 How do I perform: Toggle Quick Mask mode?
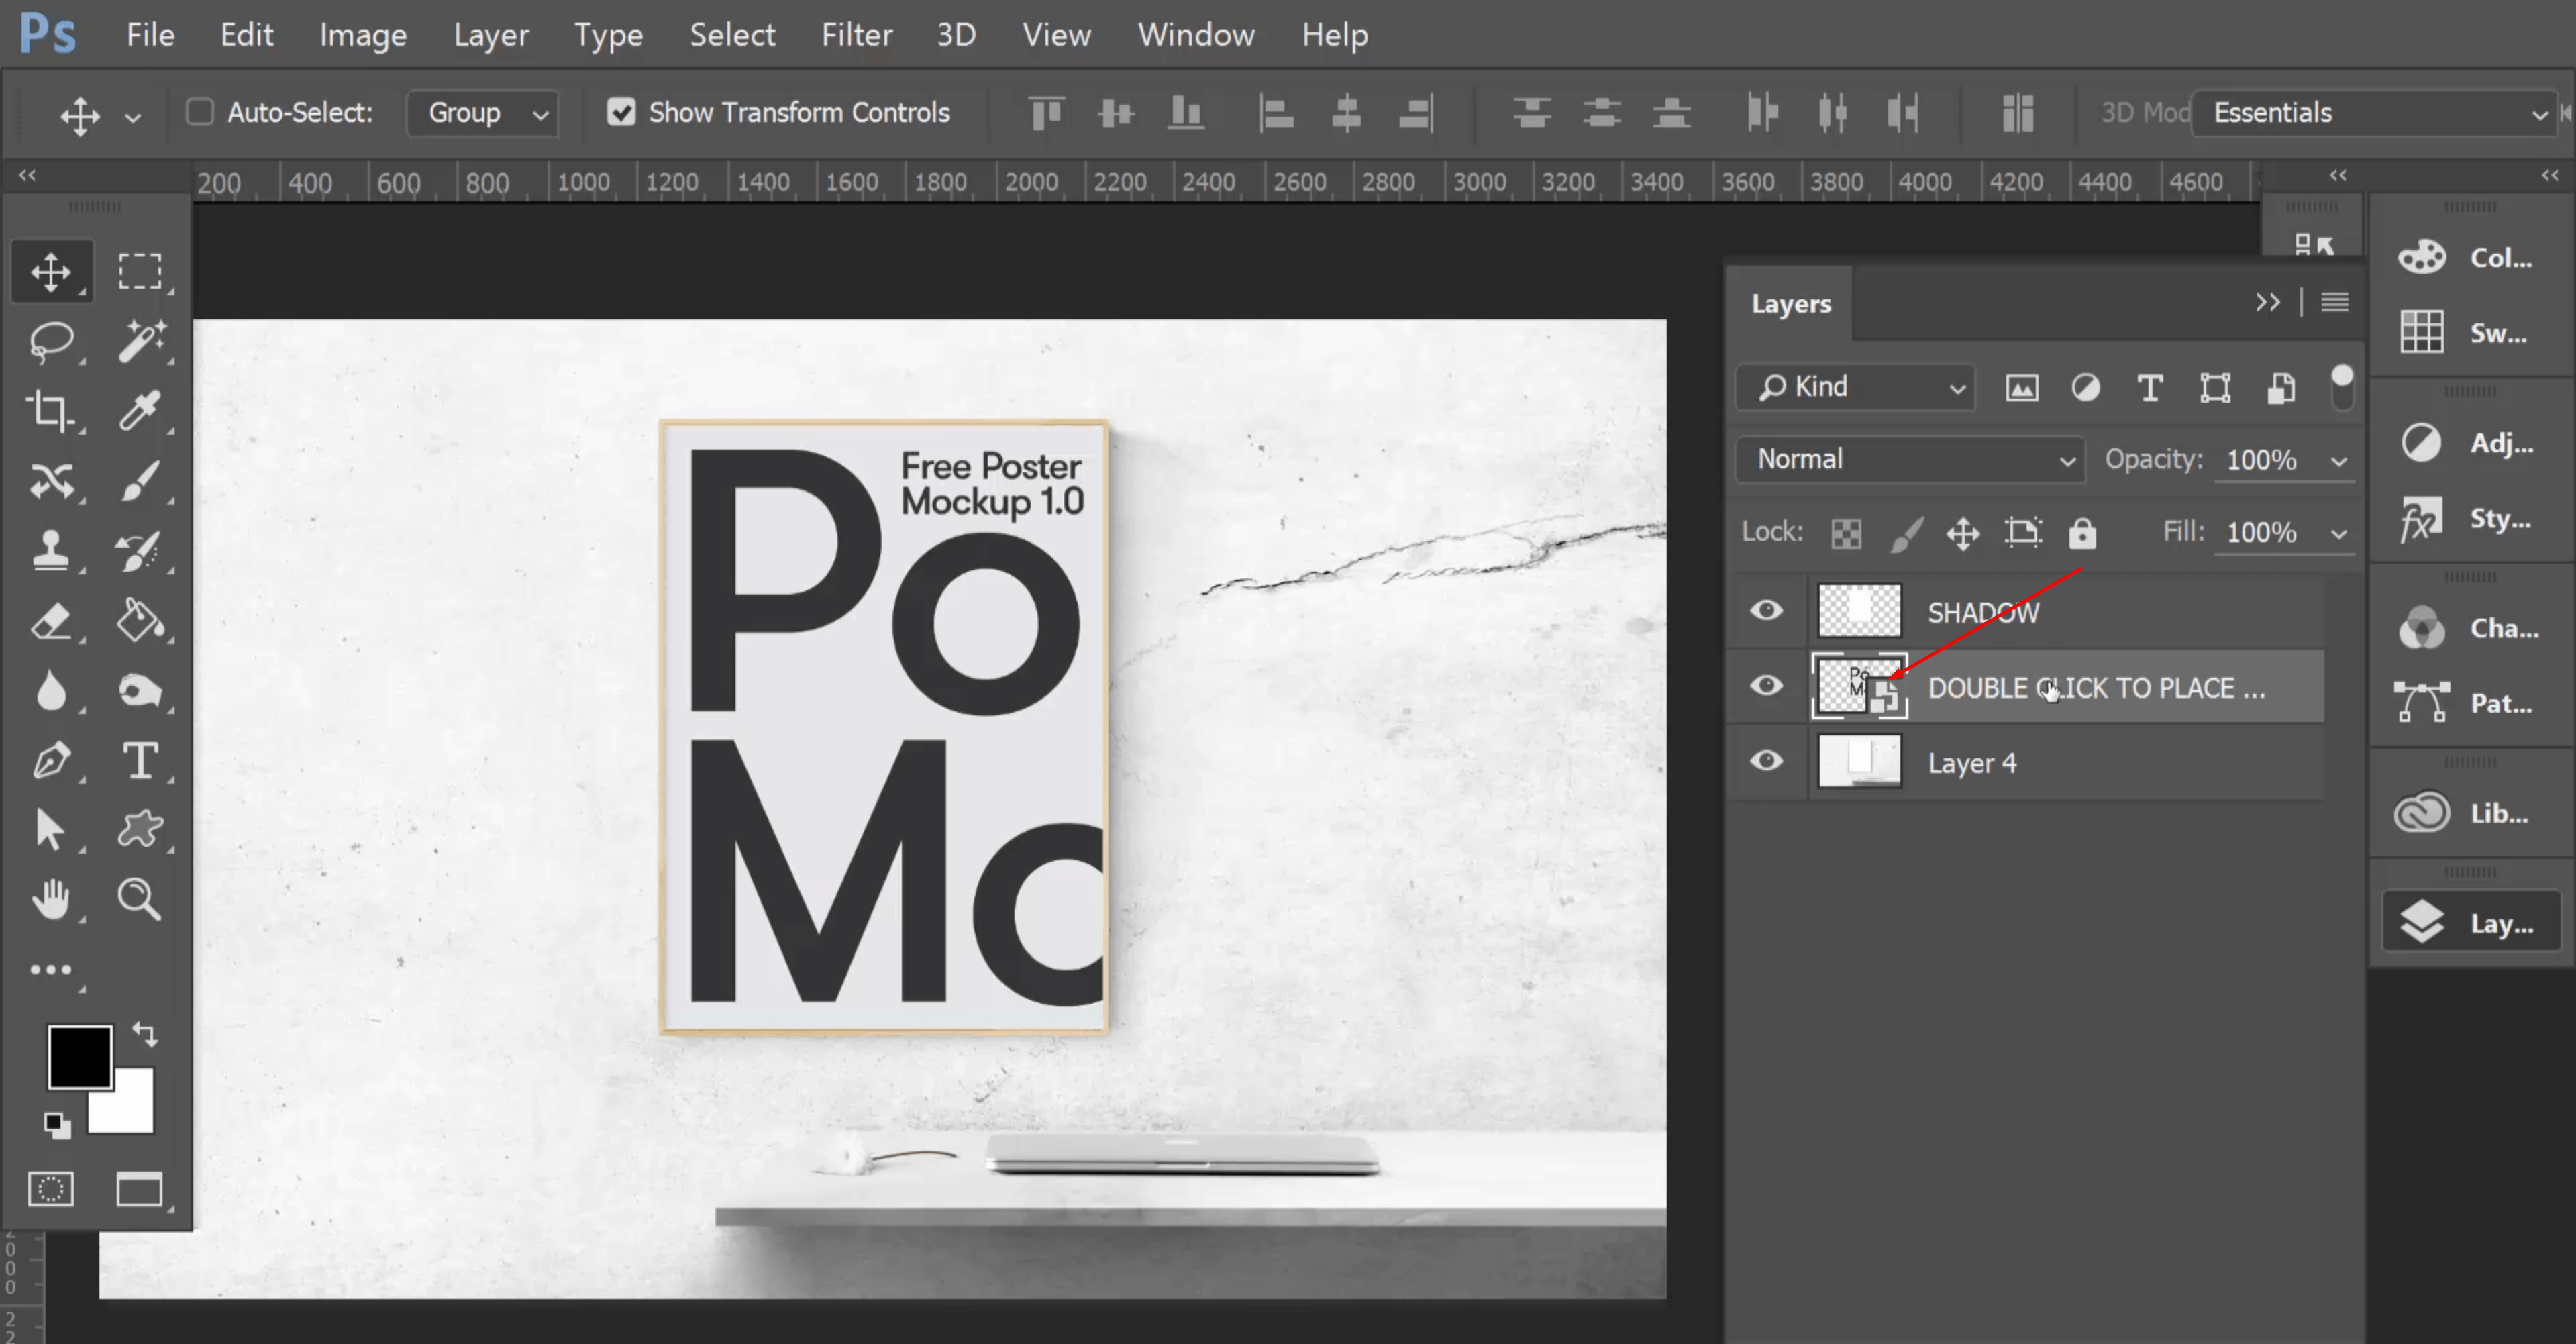pos(50,1189)
